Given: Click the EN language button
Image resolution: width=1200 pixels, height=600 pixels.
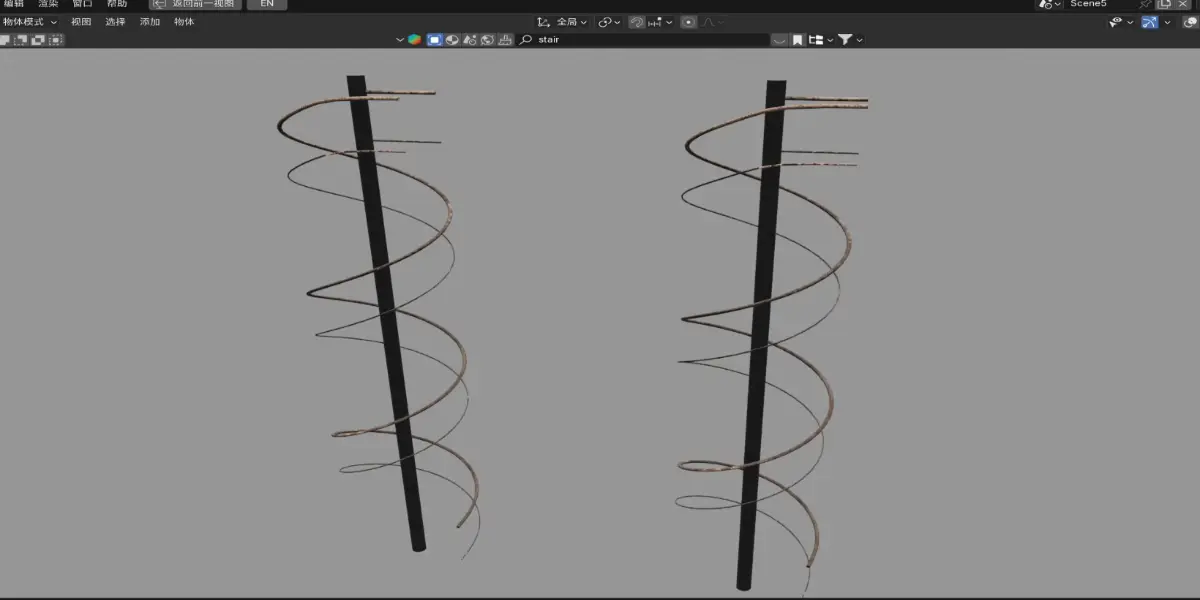Looking at the screenshot, I should point(267,4).
